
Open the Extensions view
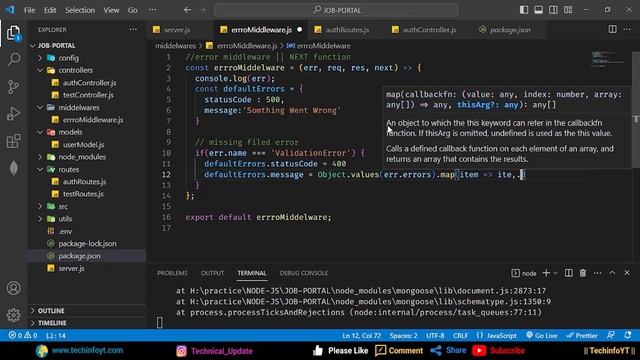[13, 141]
